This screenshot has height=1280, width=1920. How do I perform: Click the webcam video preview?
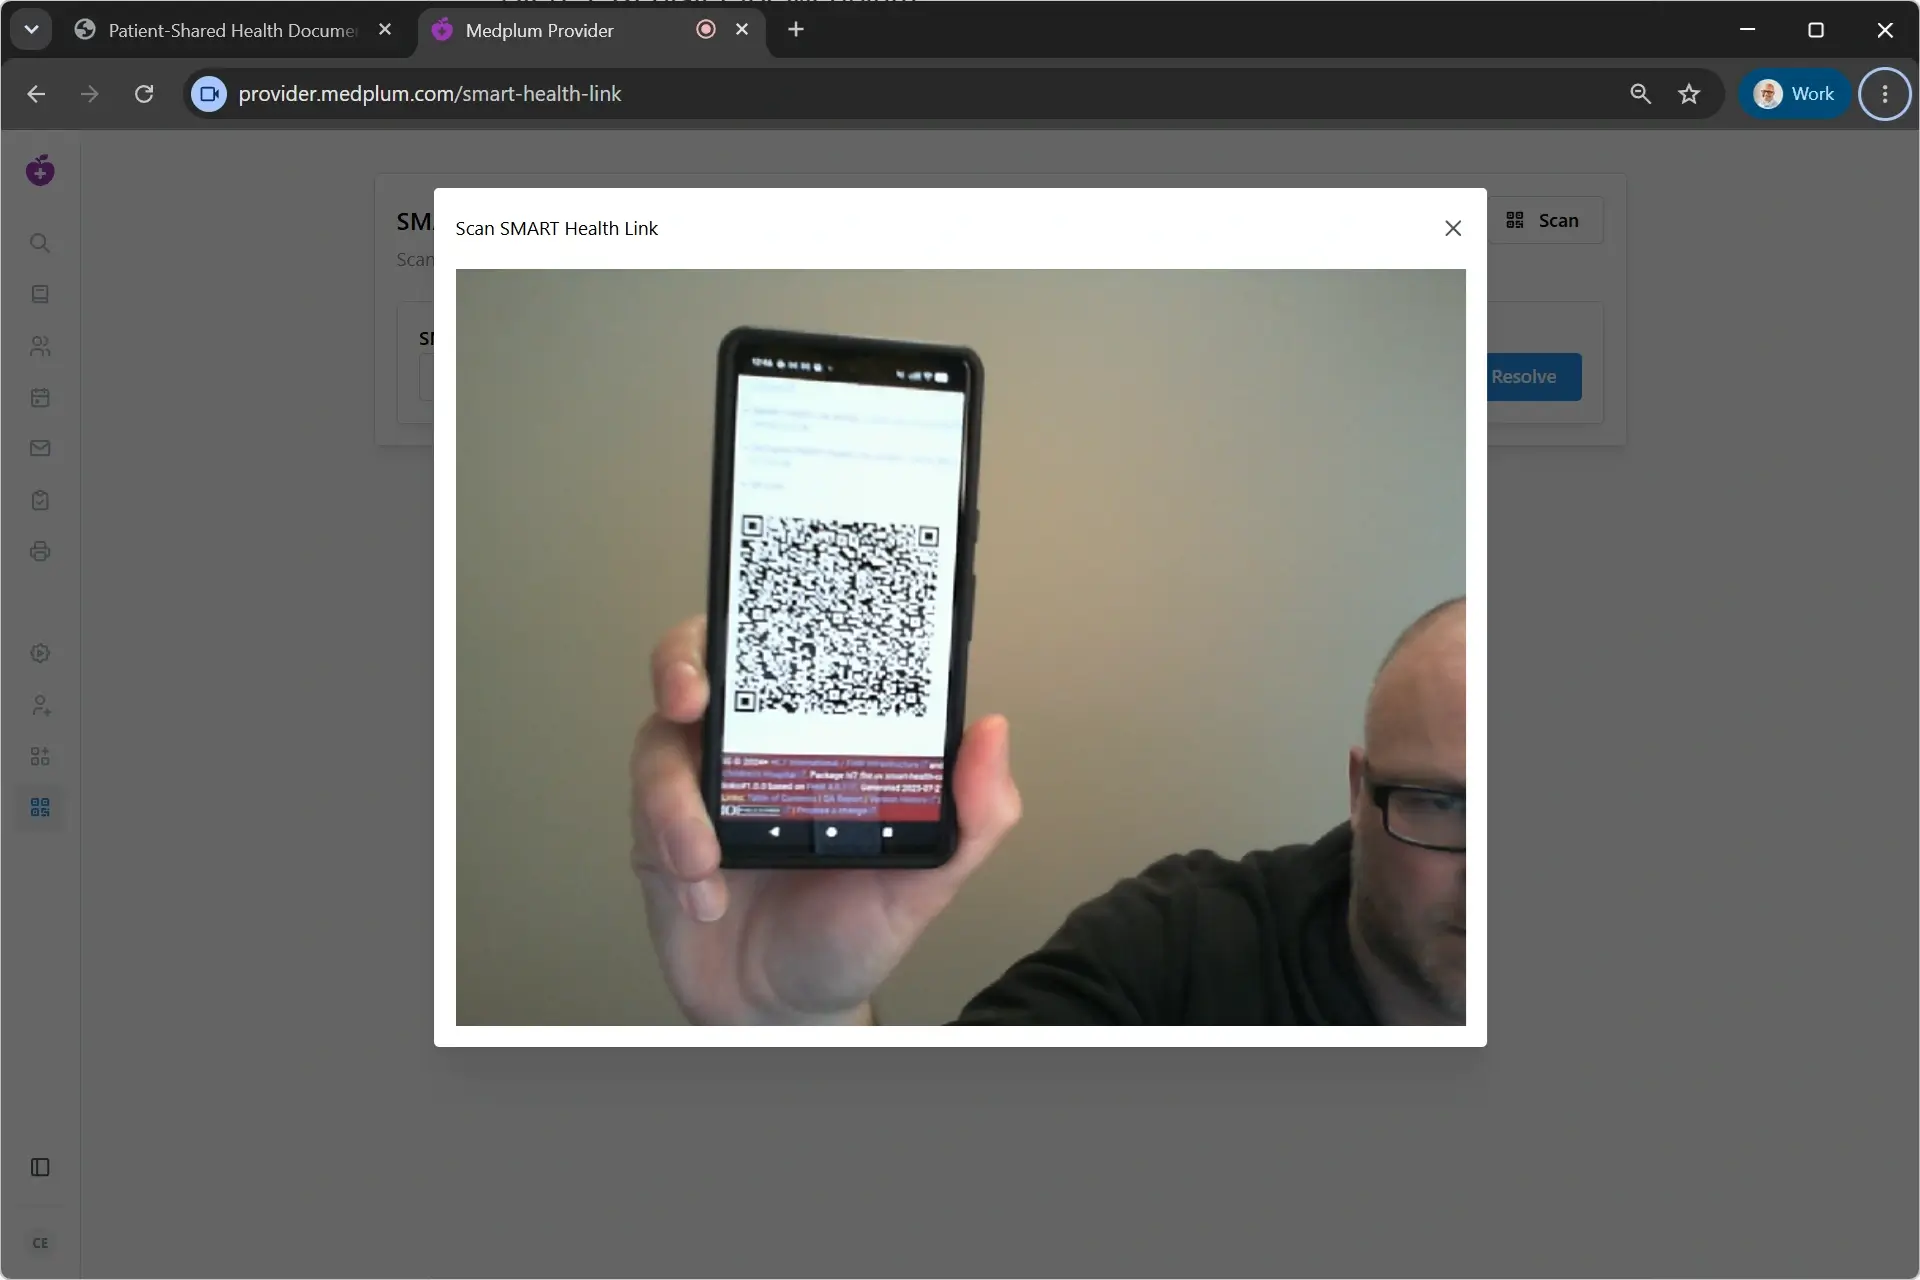click(960, 647)
